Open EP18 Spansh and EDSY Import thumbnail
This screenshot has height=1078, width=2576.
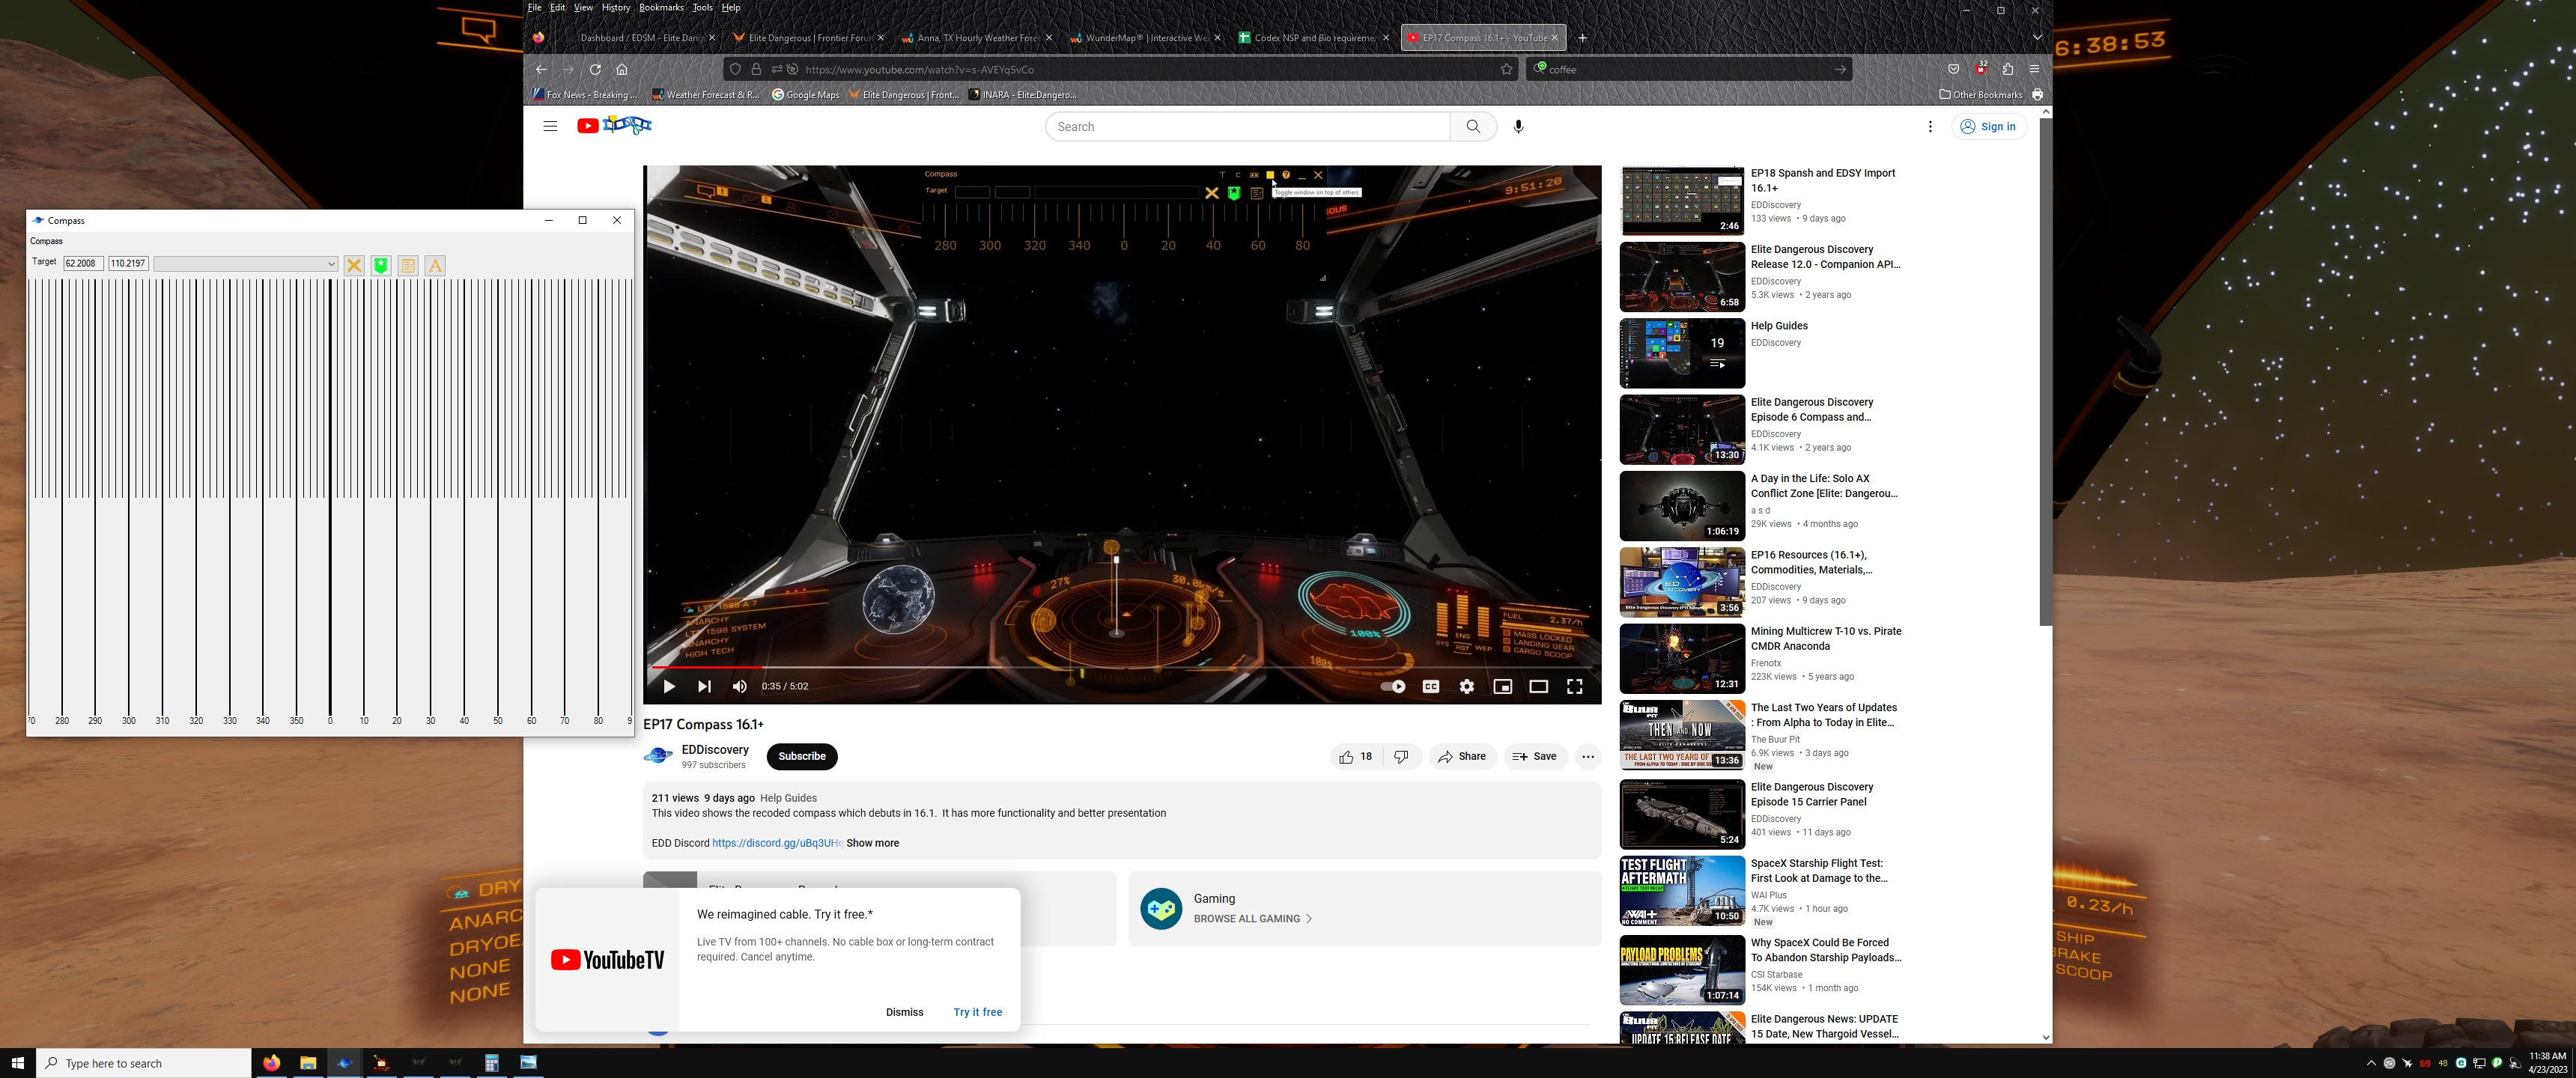tap(1682, 200)
